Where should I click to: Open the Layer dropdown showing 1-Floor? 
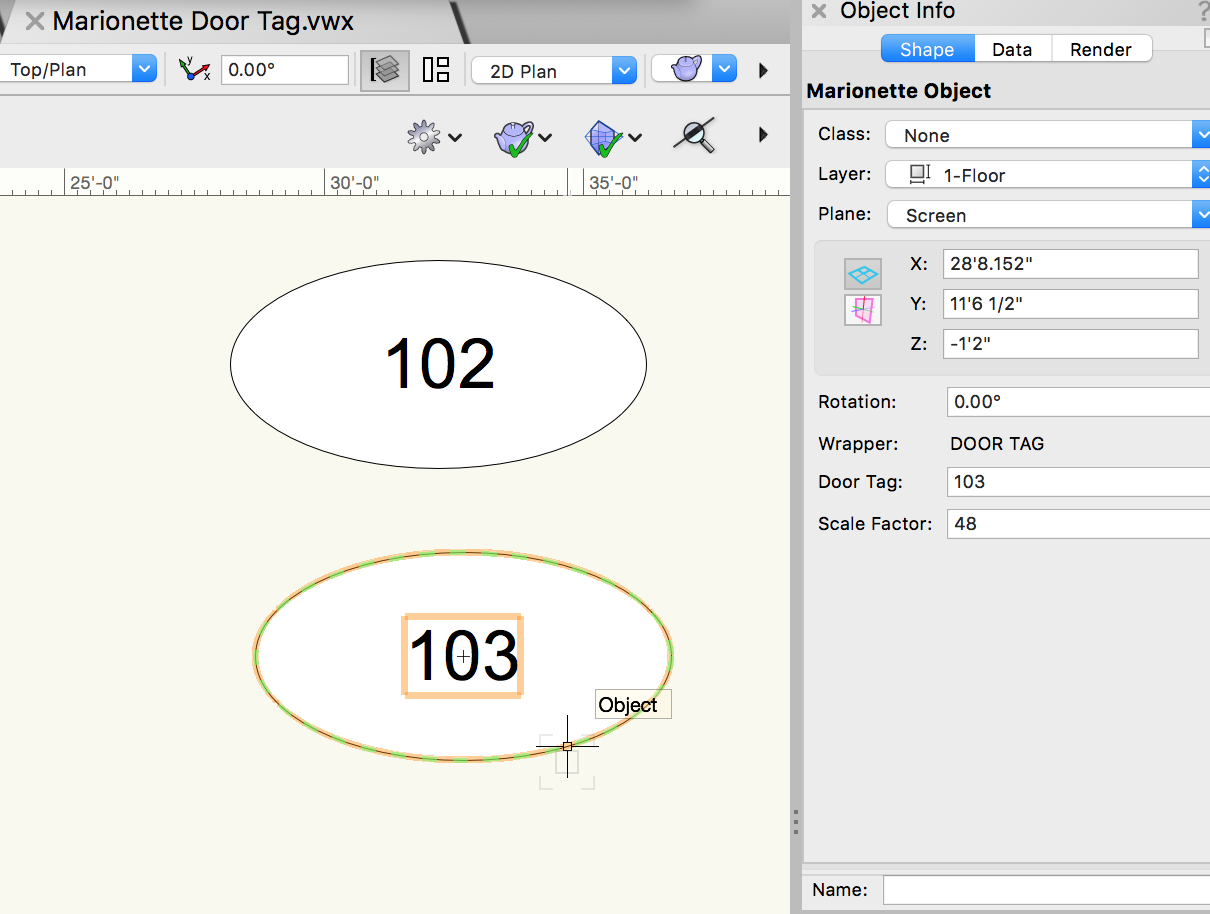click(x=1047, y=175)
